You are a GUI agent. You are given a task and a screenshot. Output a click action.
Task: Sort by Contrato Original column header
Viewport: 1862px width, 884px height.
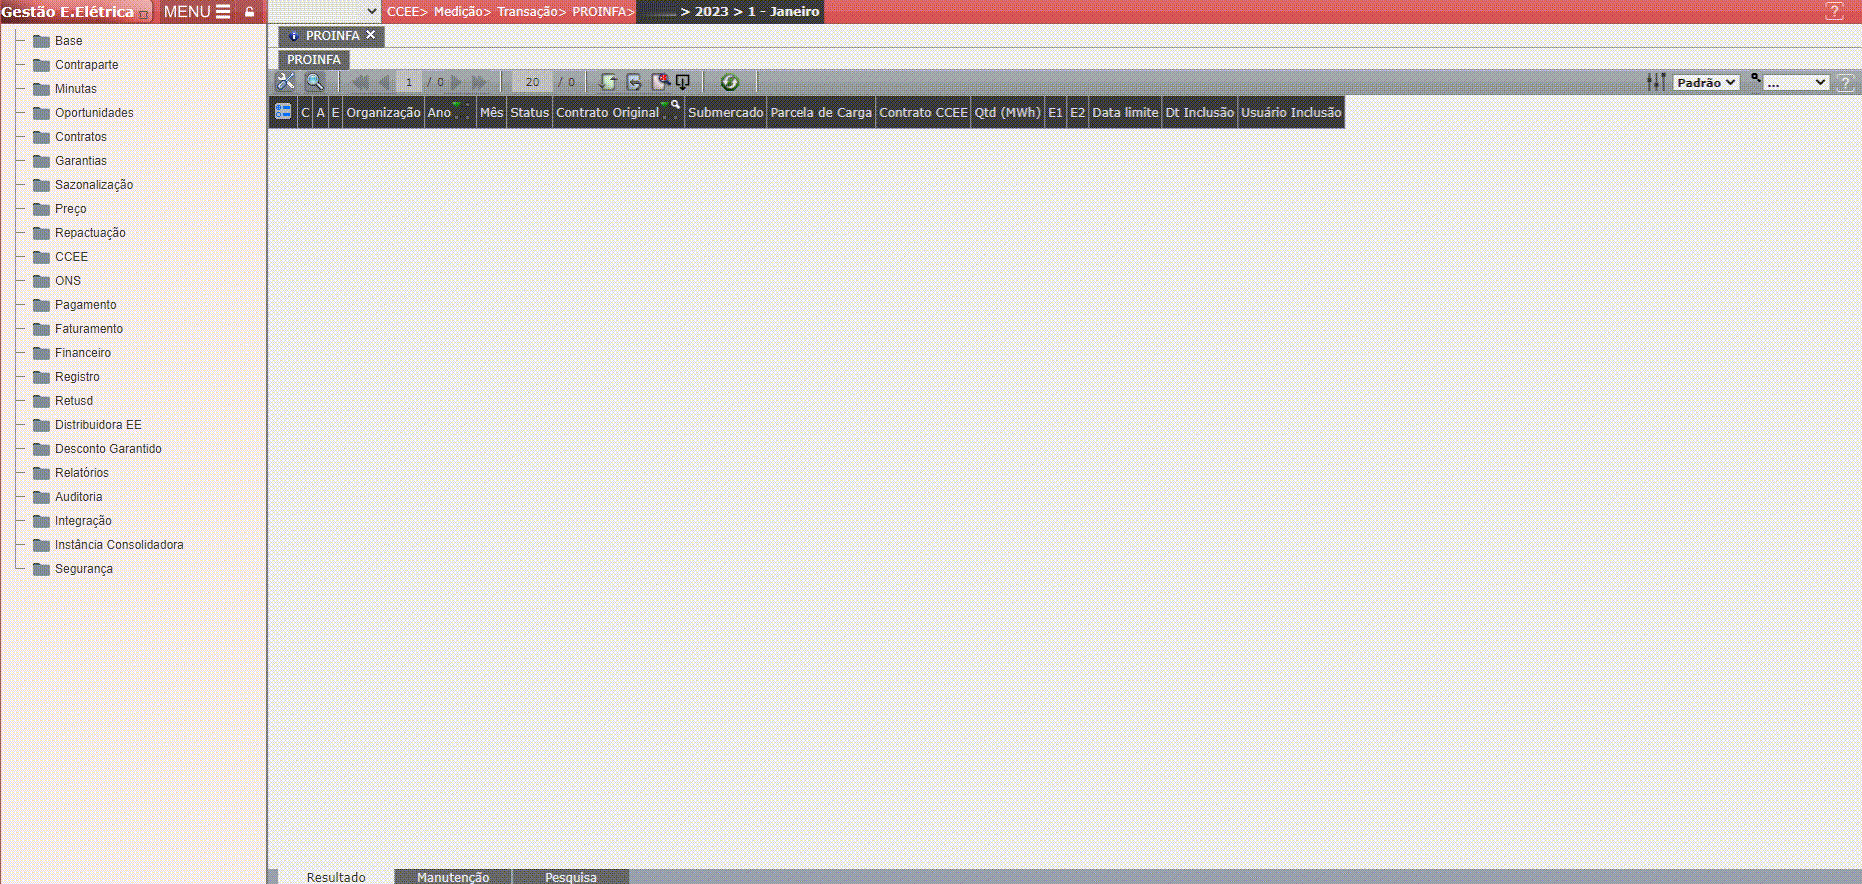[607, 112]
